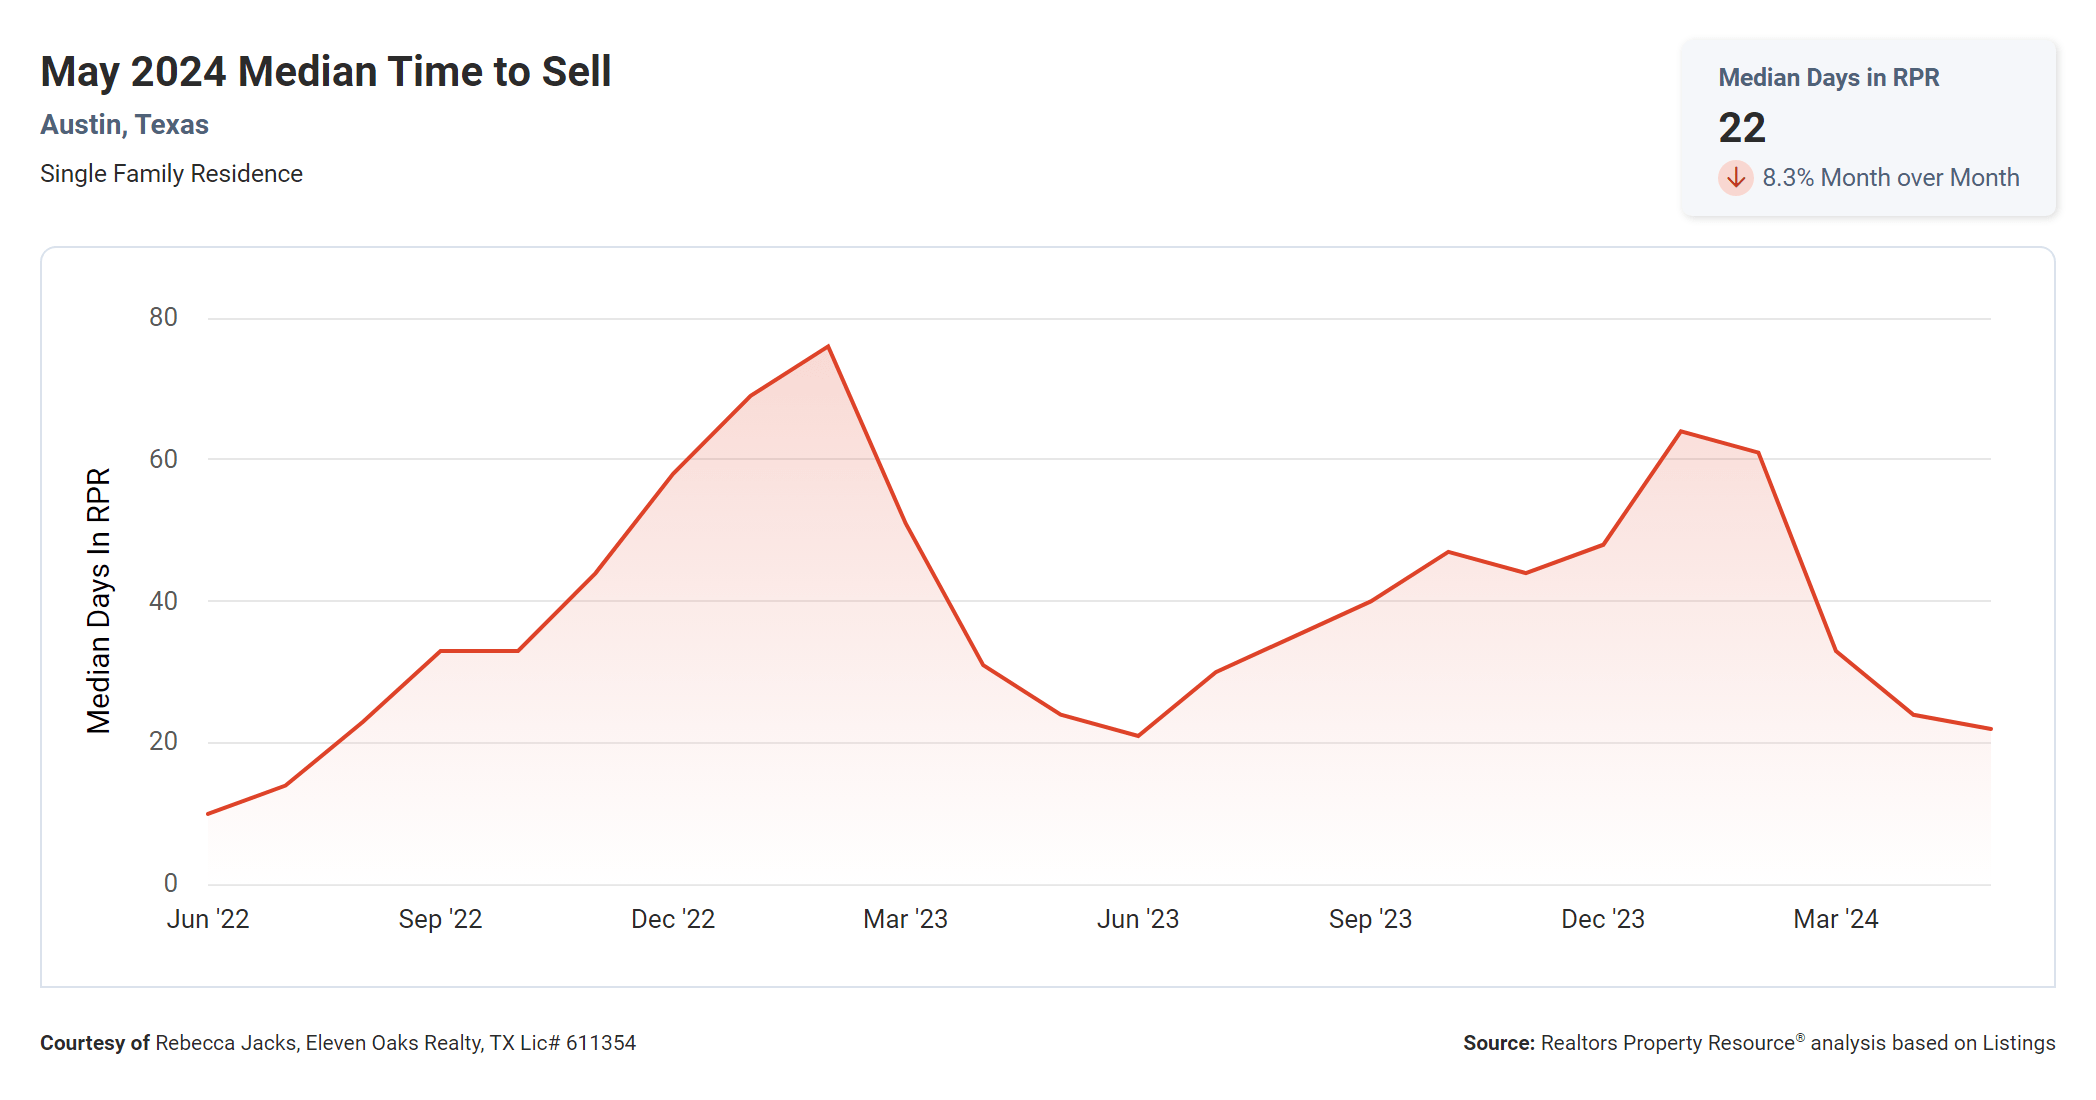Click the Dec '22 x-axis label
2096x1100 pixels.
tap(673, 919)
